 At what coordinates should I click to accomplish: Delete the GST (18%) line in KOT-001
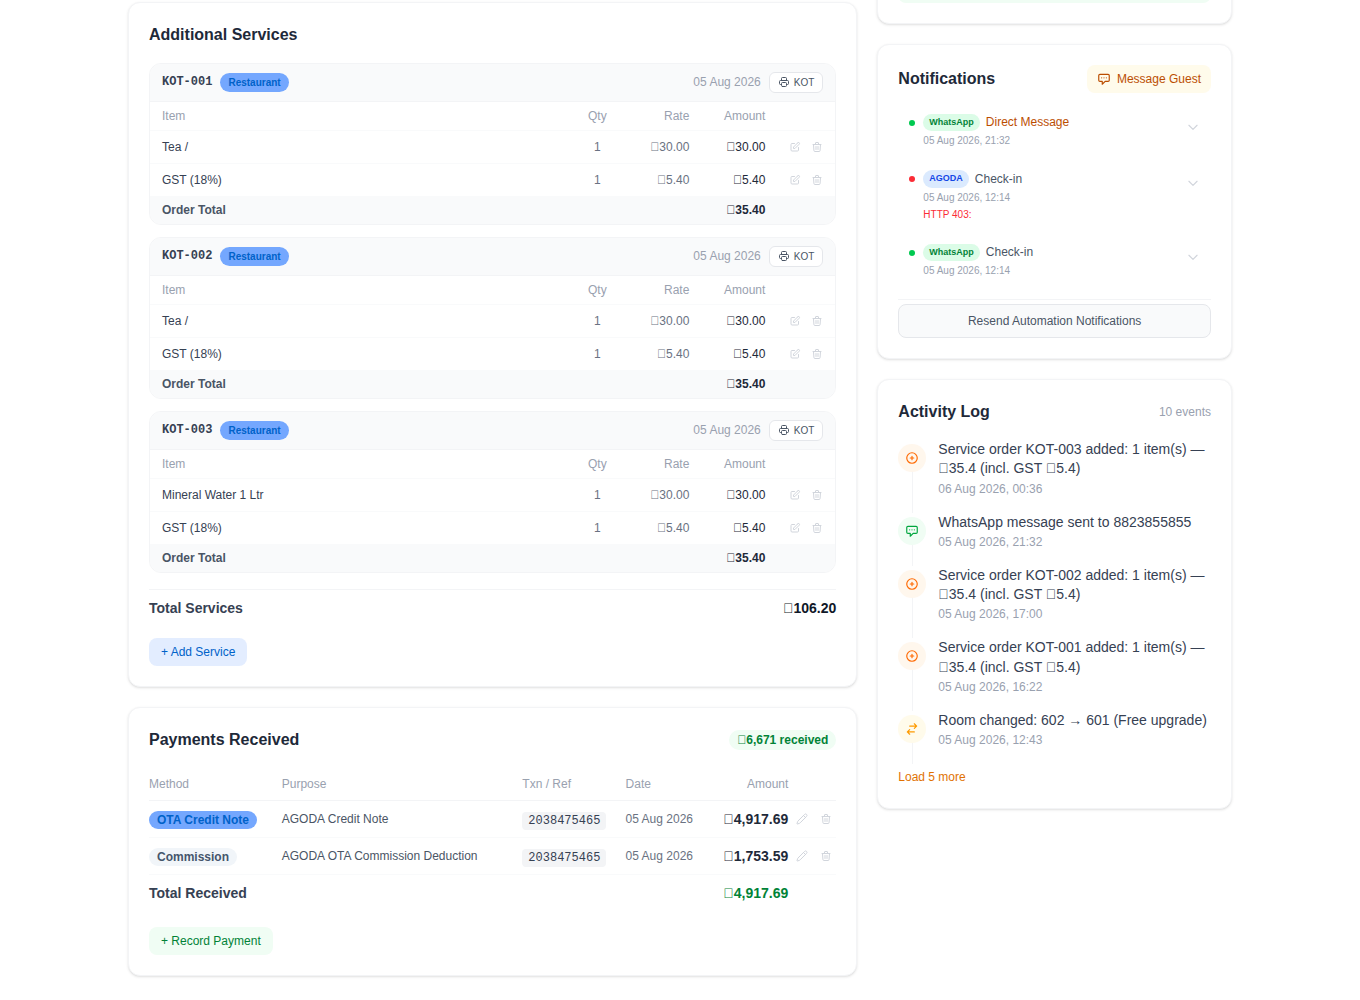point(817,180)
